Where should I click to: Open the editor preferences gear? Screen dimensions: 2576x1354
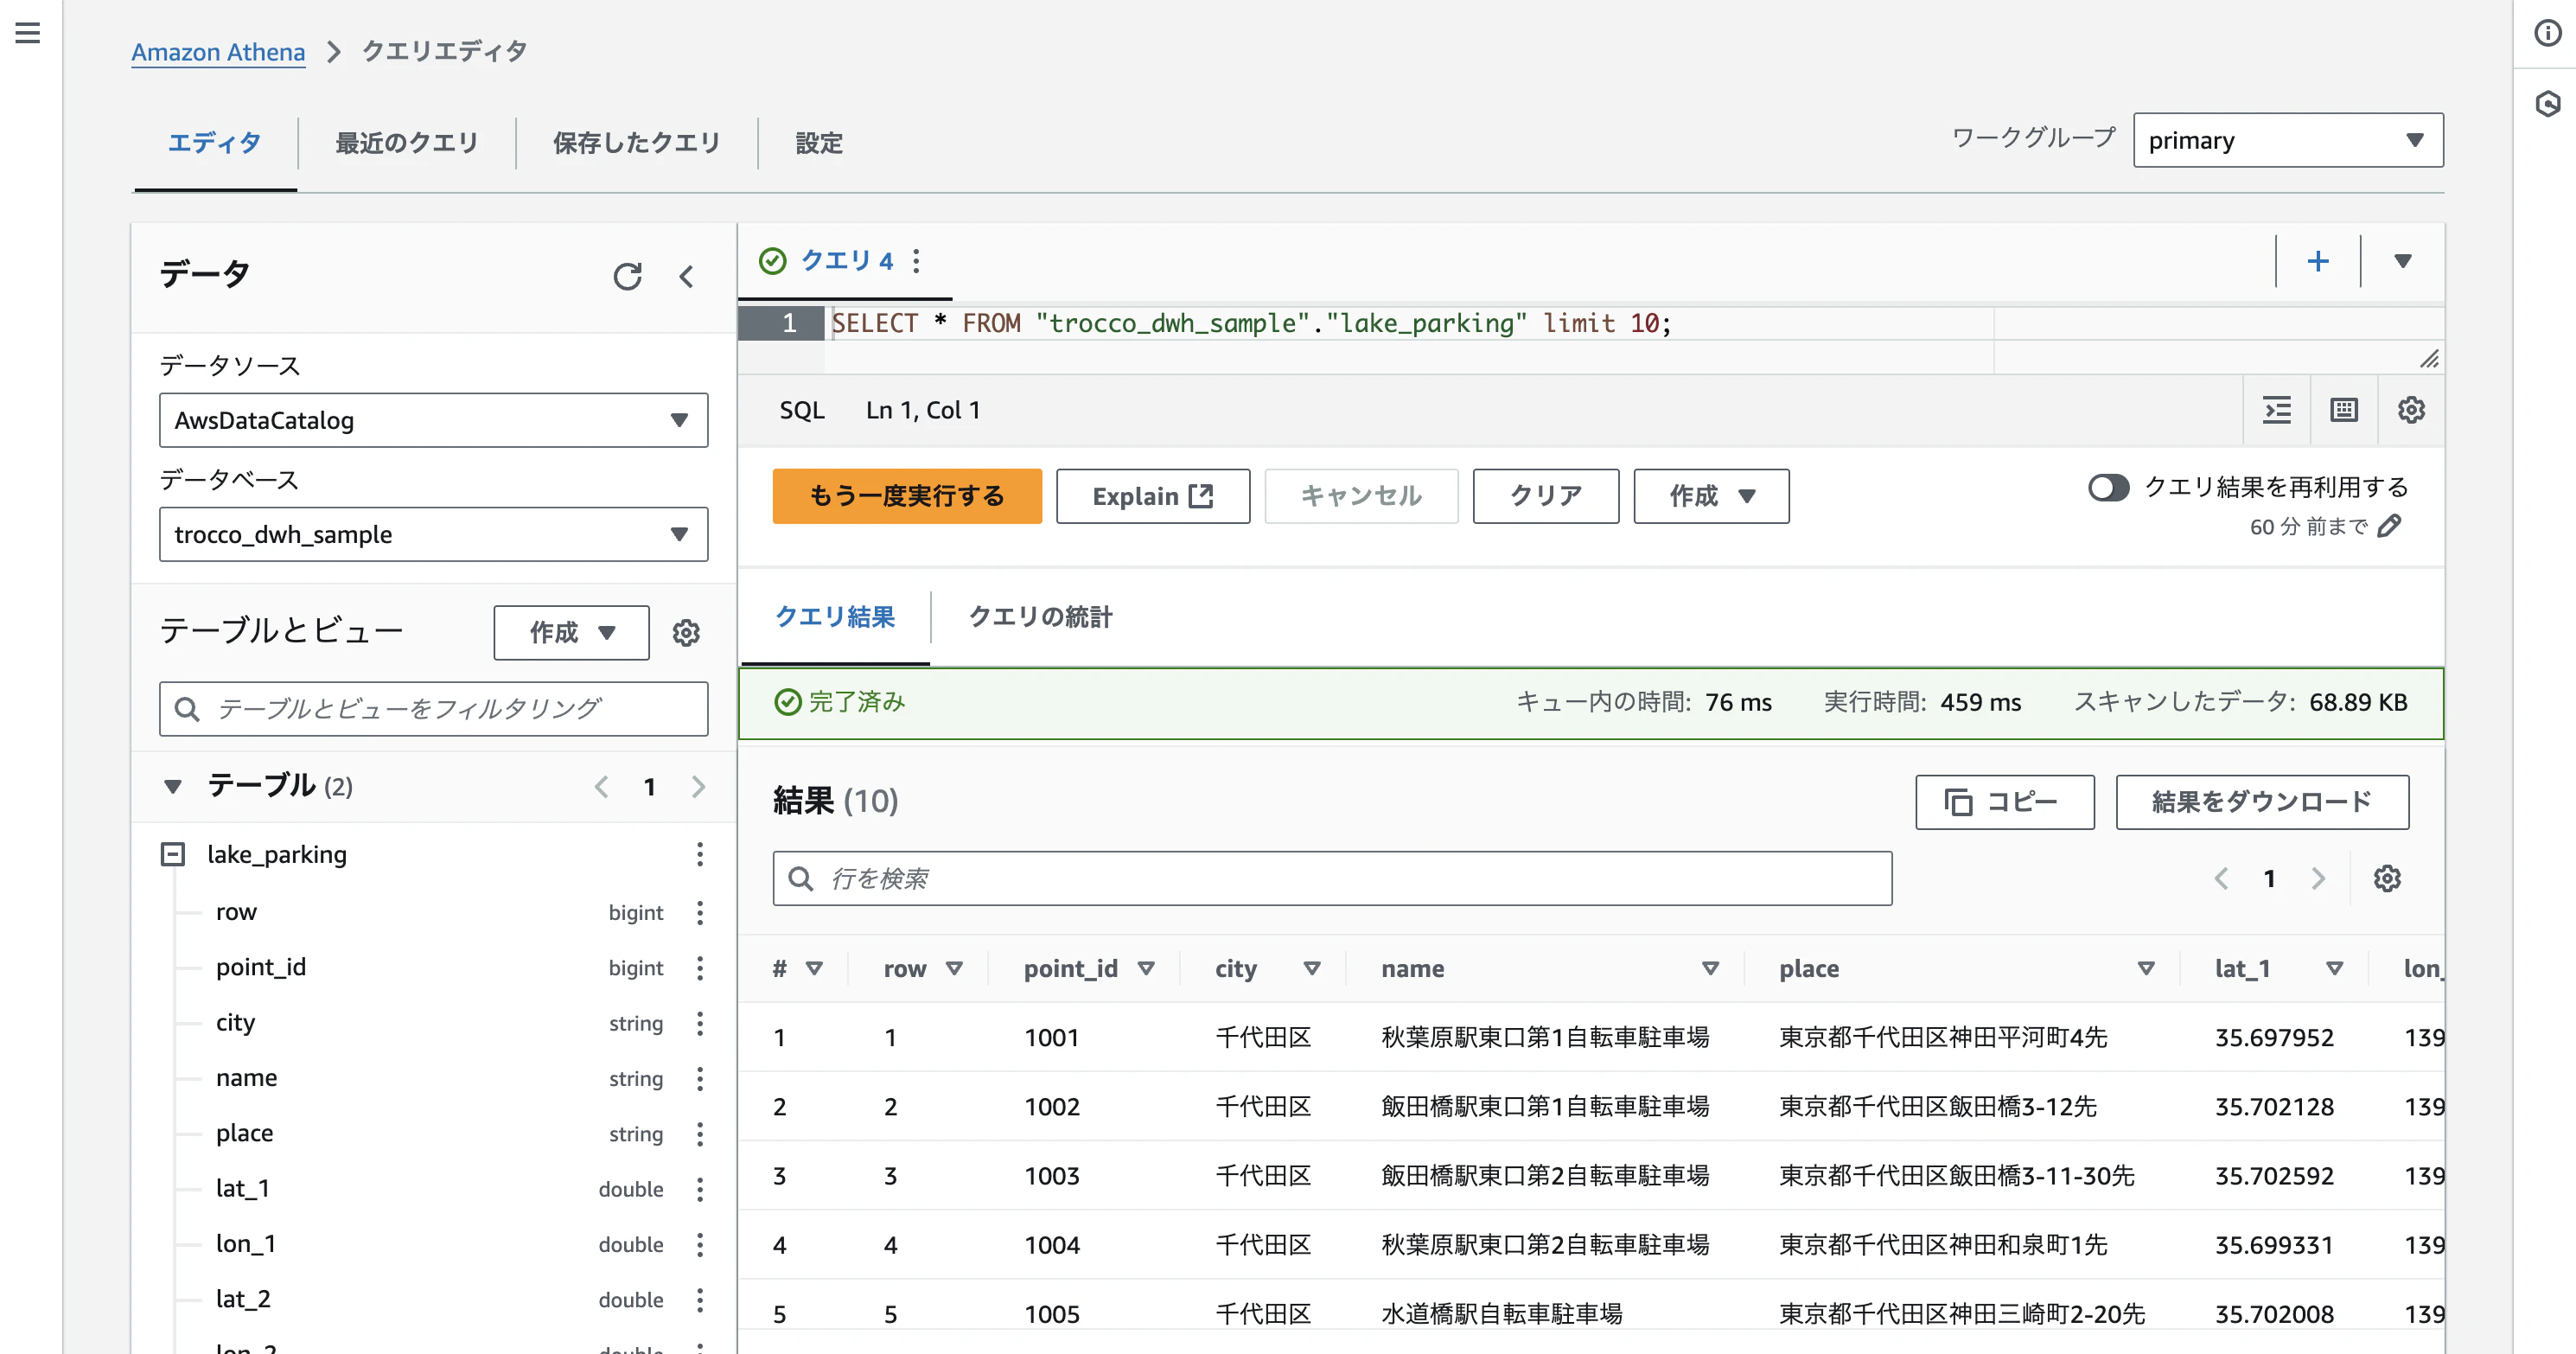pos(2411,410)
